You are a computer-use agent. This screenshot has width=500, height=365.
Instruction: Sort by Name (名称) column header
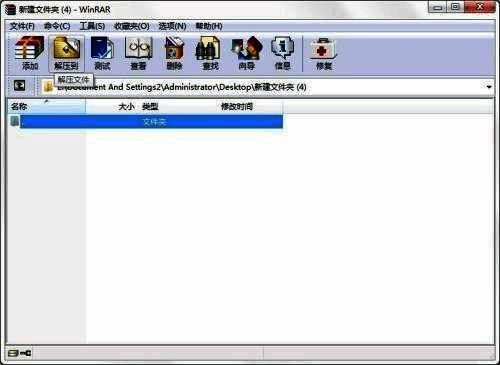point(46,107)
